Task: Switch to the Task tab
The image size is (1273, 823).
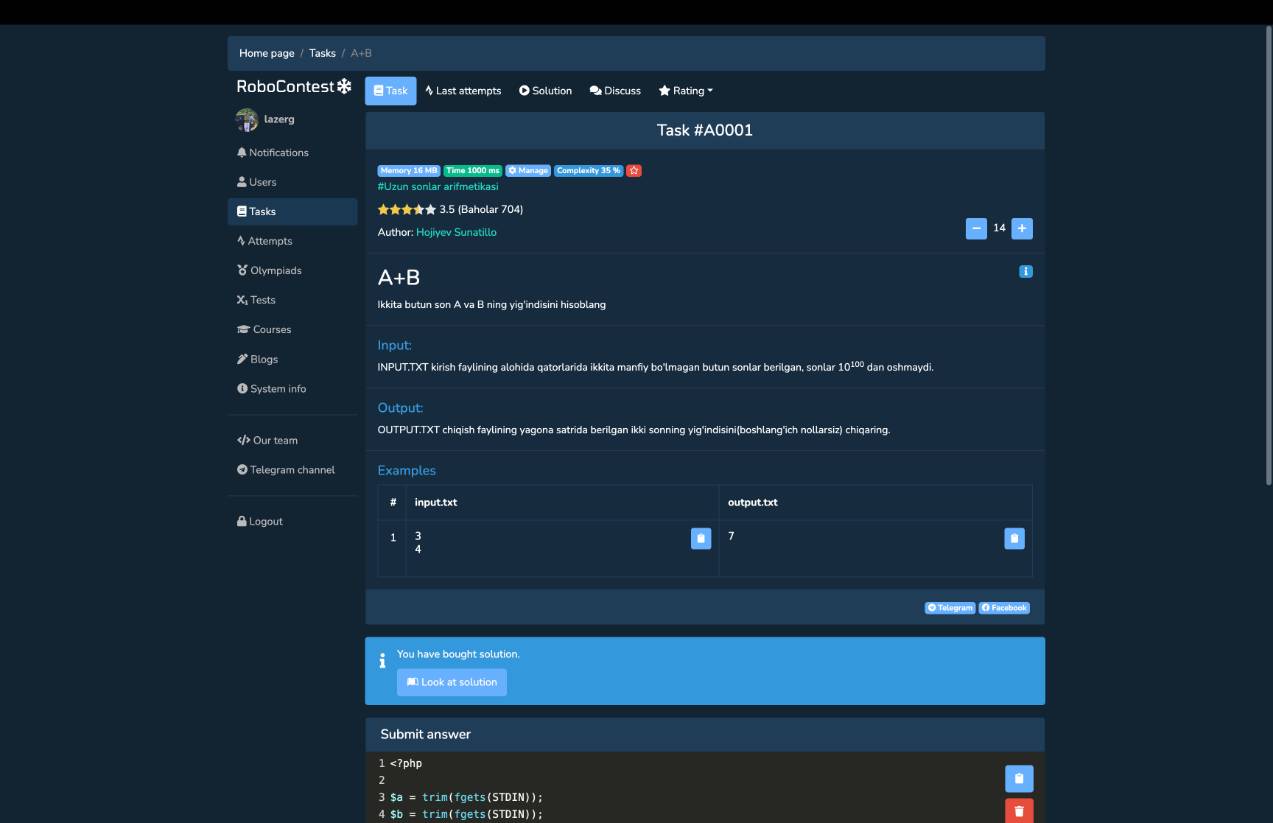Action: point(390,90)
